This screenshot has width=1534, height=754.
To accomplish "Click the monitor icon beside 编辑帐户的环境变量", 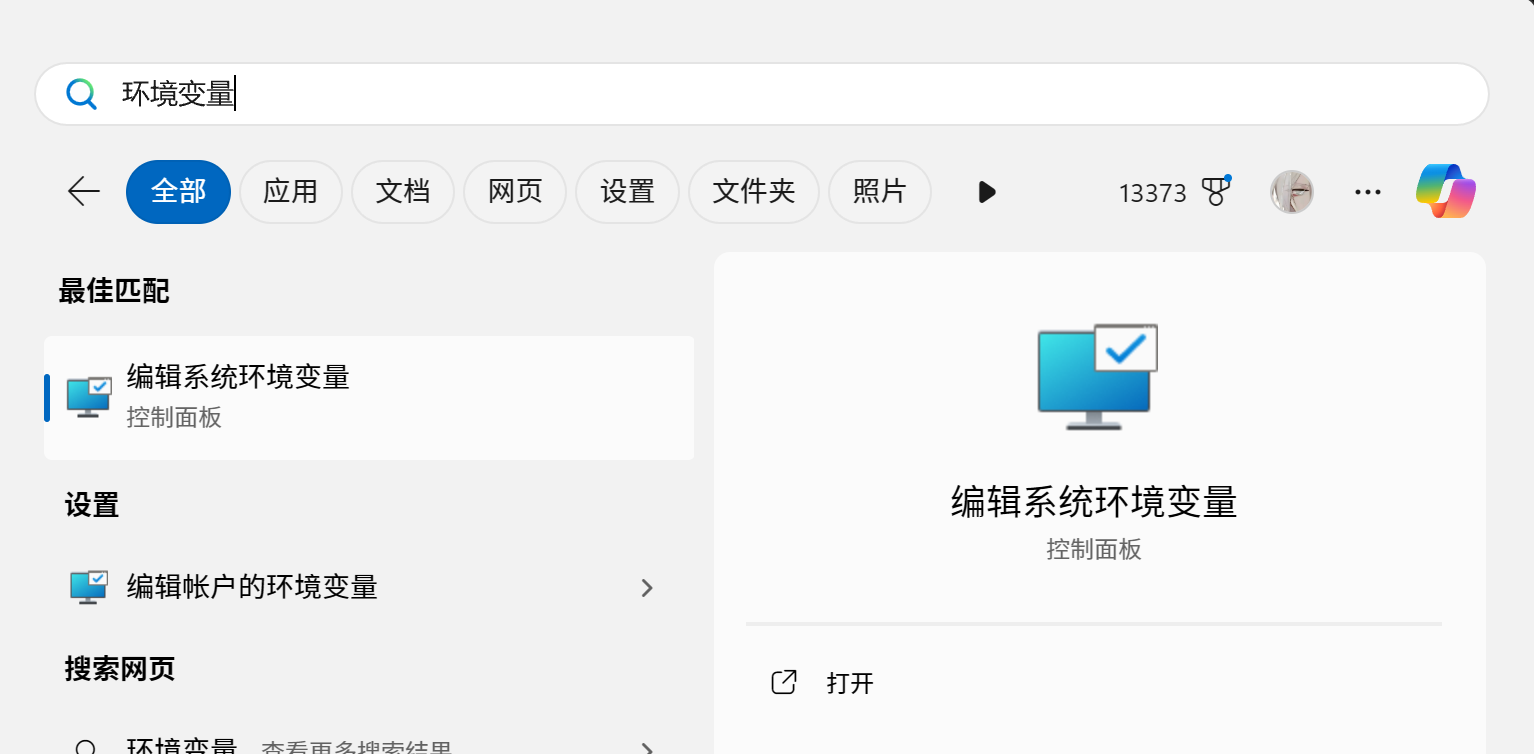I will (x=89, y=587).
